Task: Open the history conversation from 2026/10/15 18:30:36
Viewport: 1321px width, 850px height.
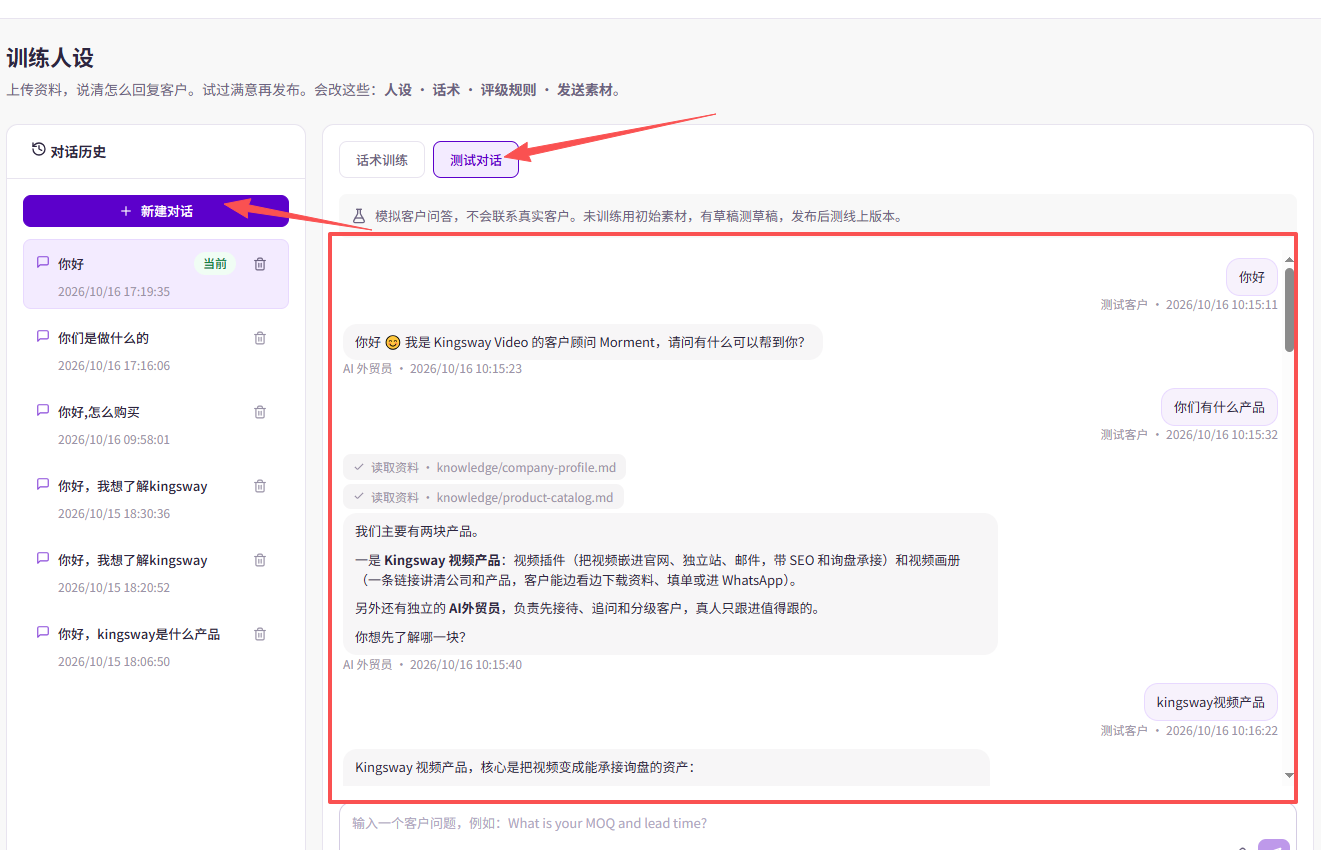Action: pos(156,498)
